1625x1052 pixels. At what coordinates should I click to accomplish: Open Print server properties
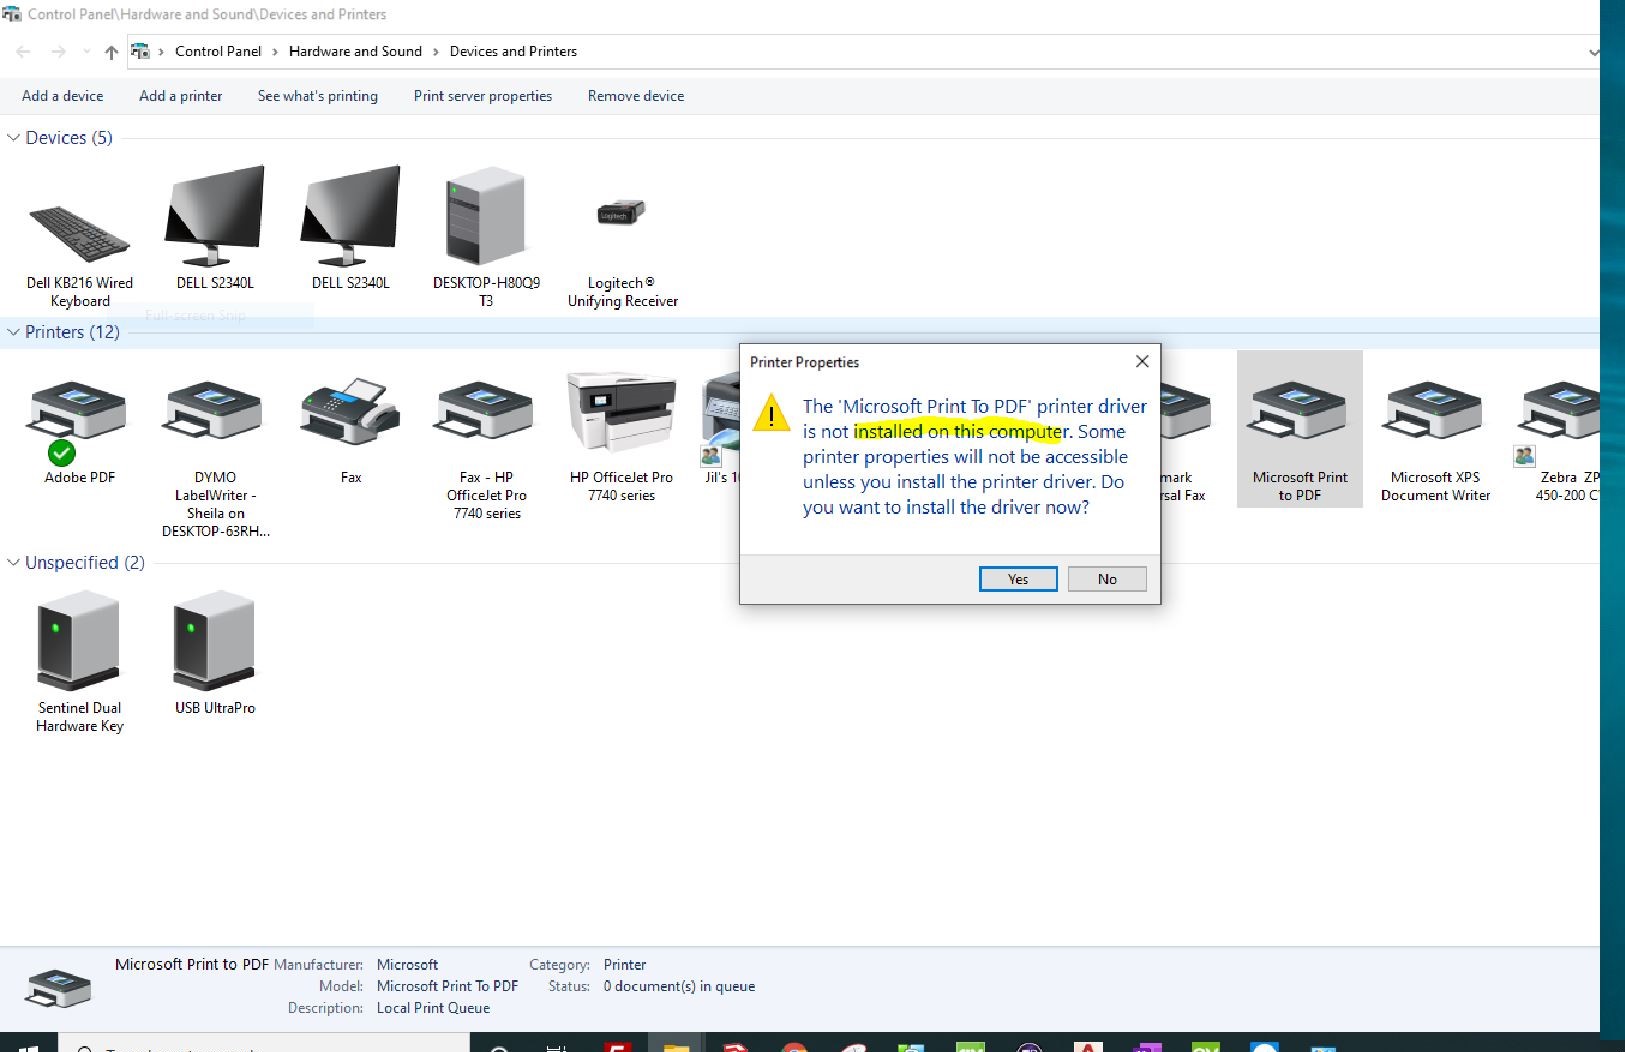click(x=482, y=96)
